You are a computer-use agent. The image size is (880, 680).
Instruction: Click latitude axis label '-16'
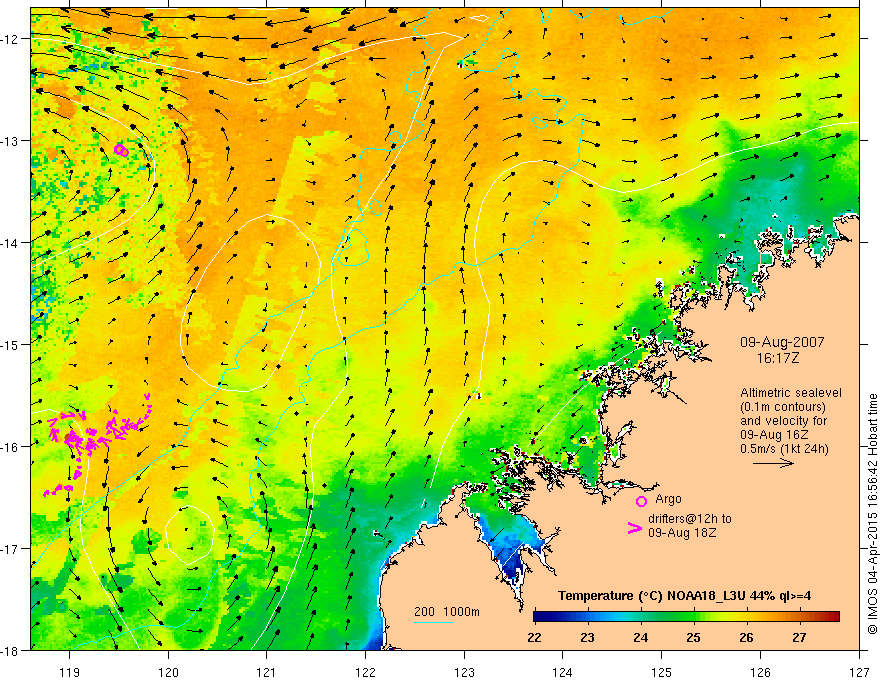[x=11, y=447]
